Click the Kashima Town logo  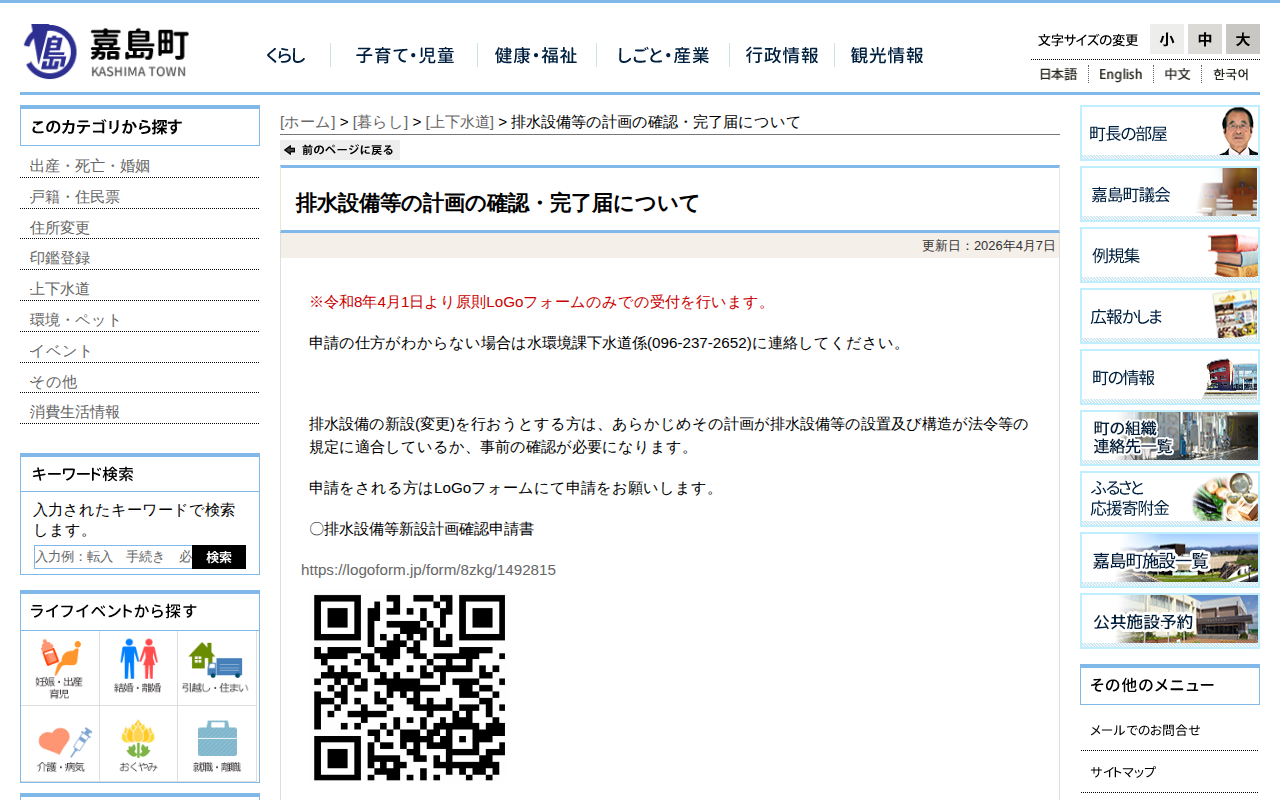tap(106, 51)
